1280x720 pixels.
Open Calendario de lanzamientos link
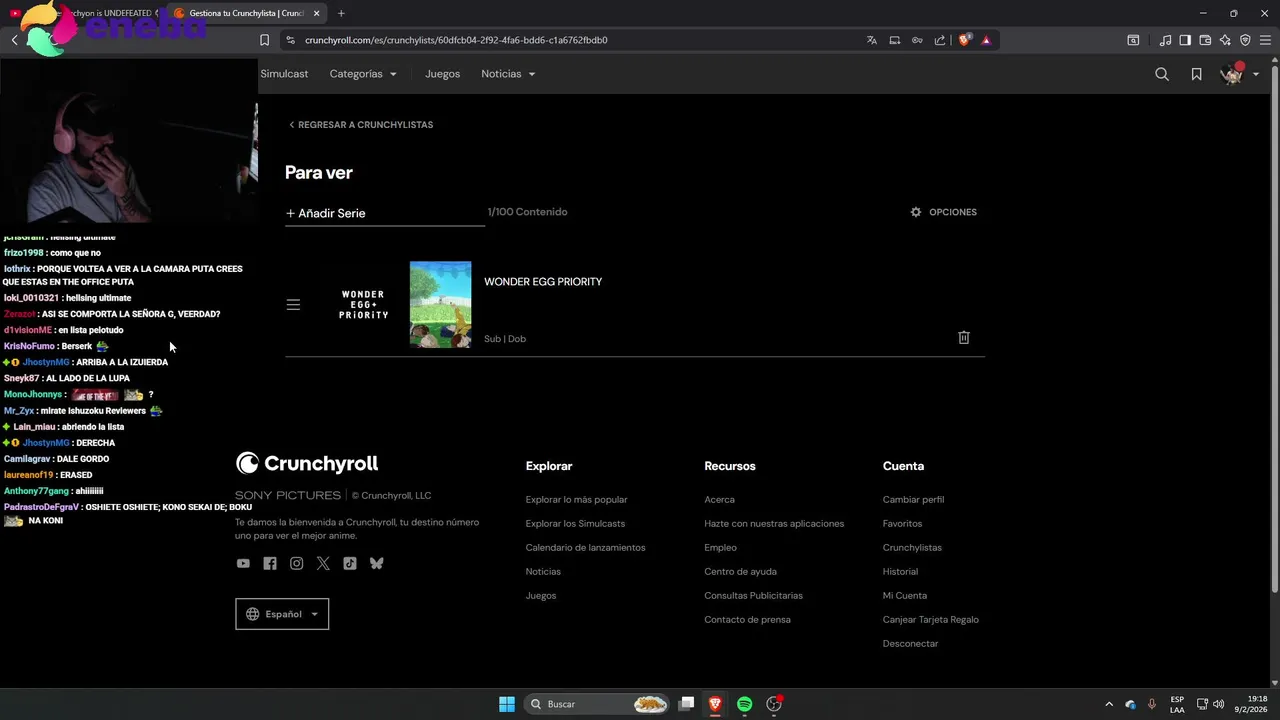585,548
